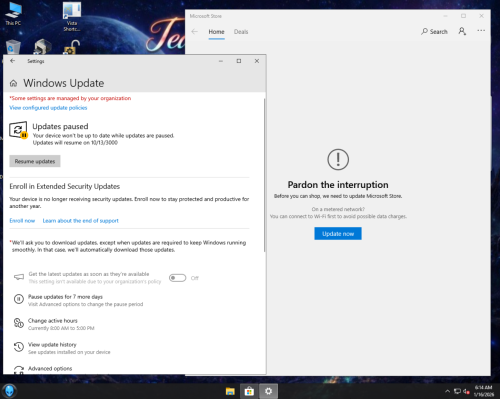Select the Home tab in Microsoft Store
Image resolution: width=500 pixels, height=399 pixels.
coord(216,32)
